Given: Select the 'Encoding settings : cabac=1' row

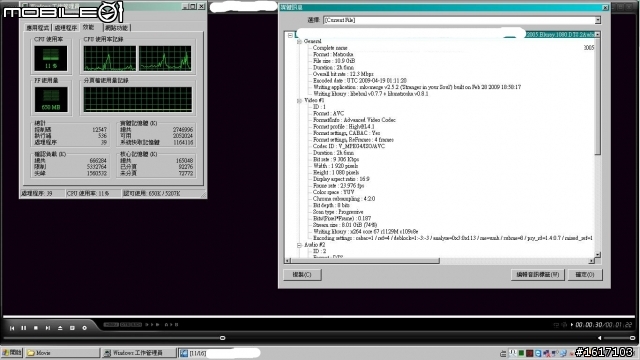Looking at the screenshot, I should click(452, 238).
